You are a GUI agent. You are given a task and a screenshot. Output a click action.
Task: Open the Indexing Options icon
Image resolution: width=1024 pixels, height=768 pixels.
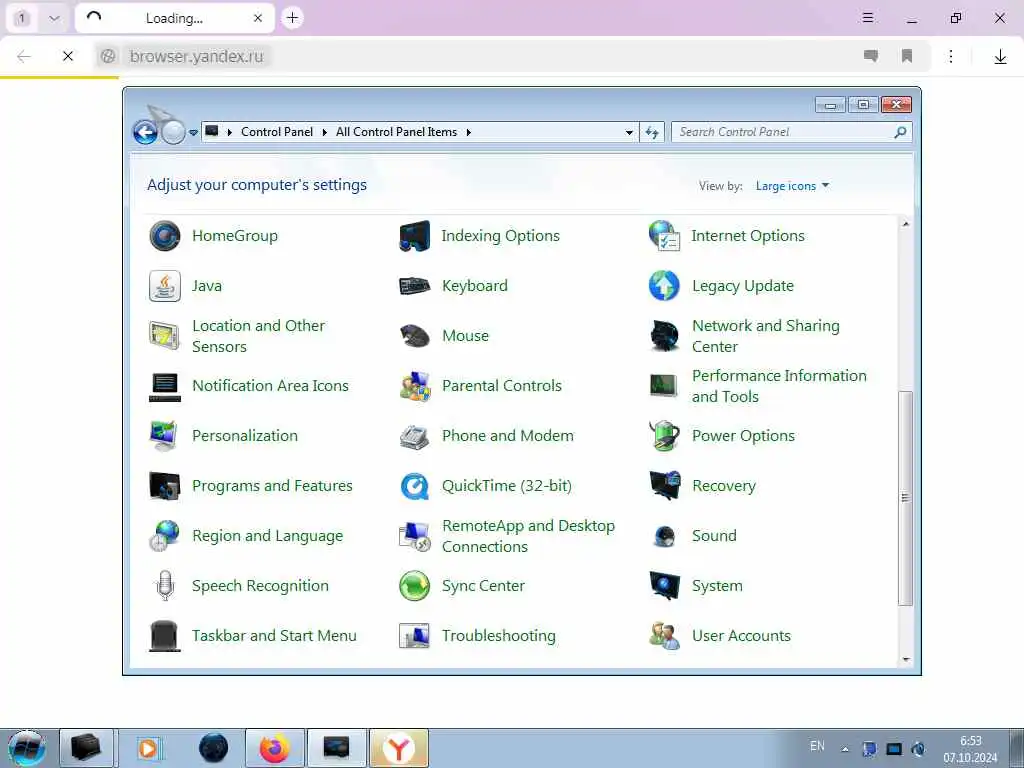click(415, 236)
